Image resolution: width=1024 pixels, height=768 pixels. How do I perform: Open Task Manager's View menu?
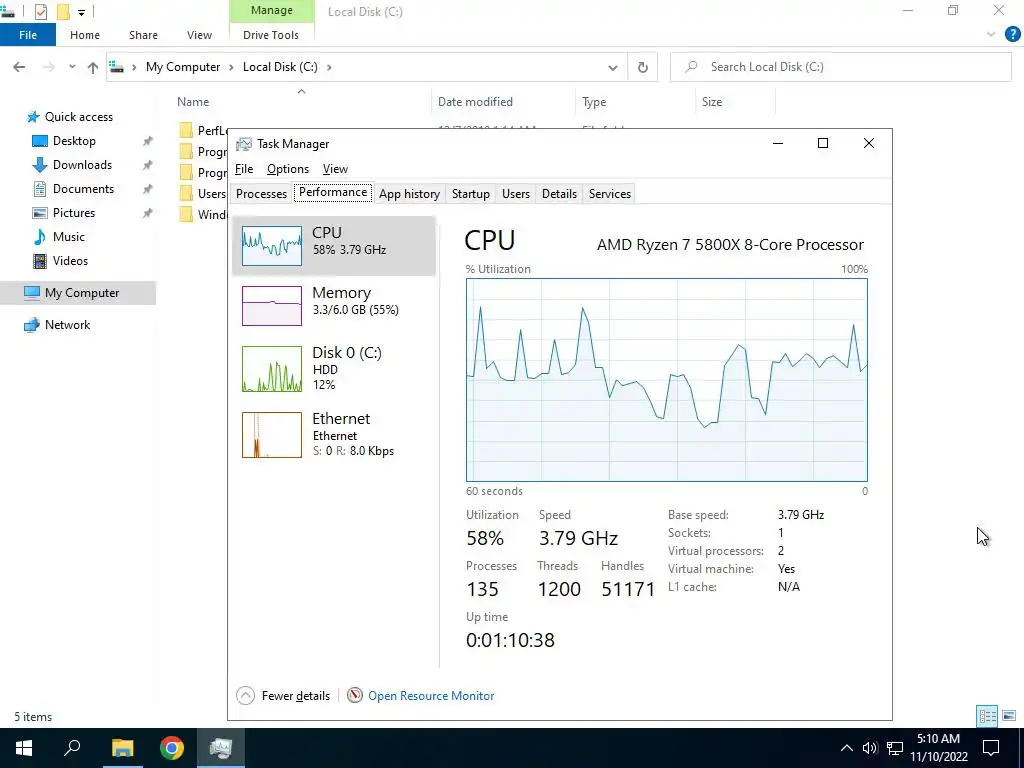pyautogui.click(x=335, y=169)
